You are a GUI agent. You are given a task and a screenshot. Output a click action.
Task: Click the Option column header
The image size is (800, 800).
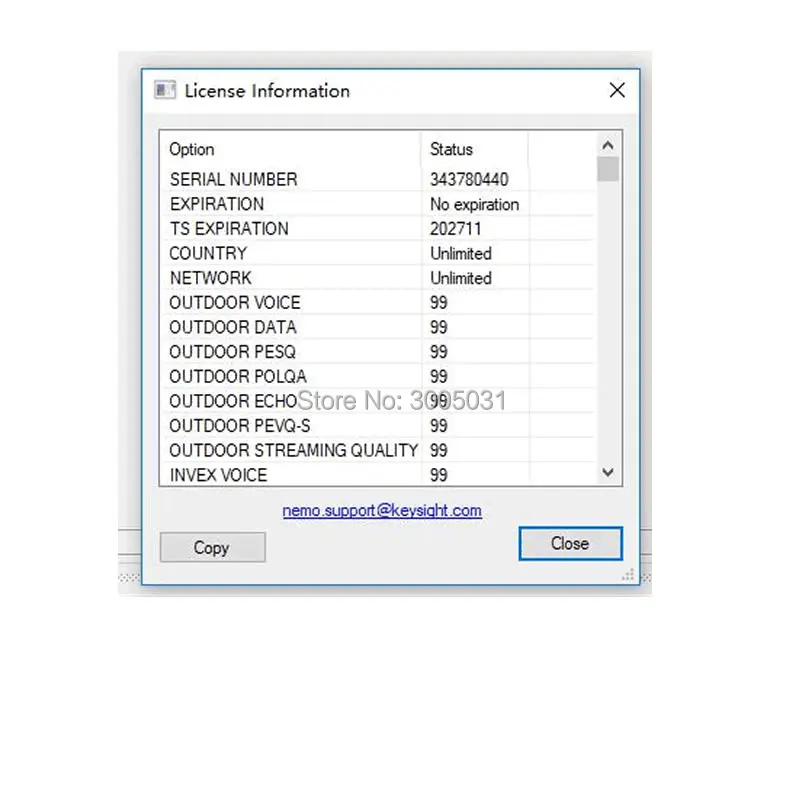(291, 149)
